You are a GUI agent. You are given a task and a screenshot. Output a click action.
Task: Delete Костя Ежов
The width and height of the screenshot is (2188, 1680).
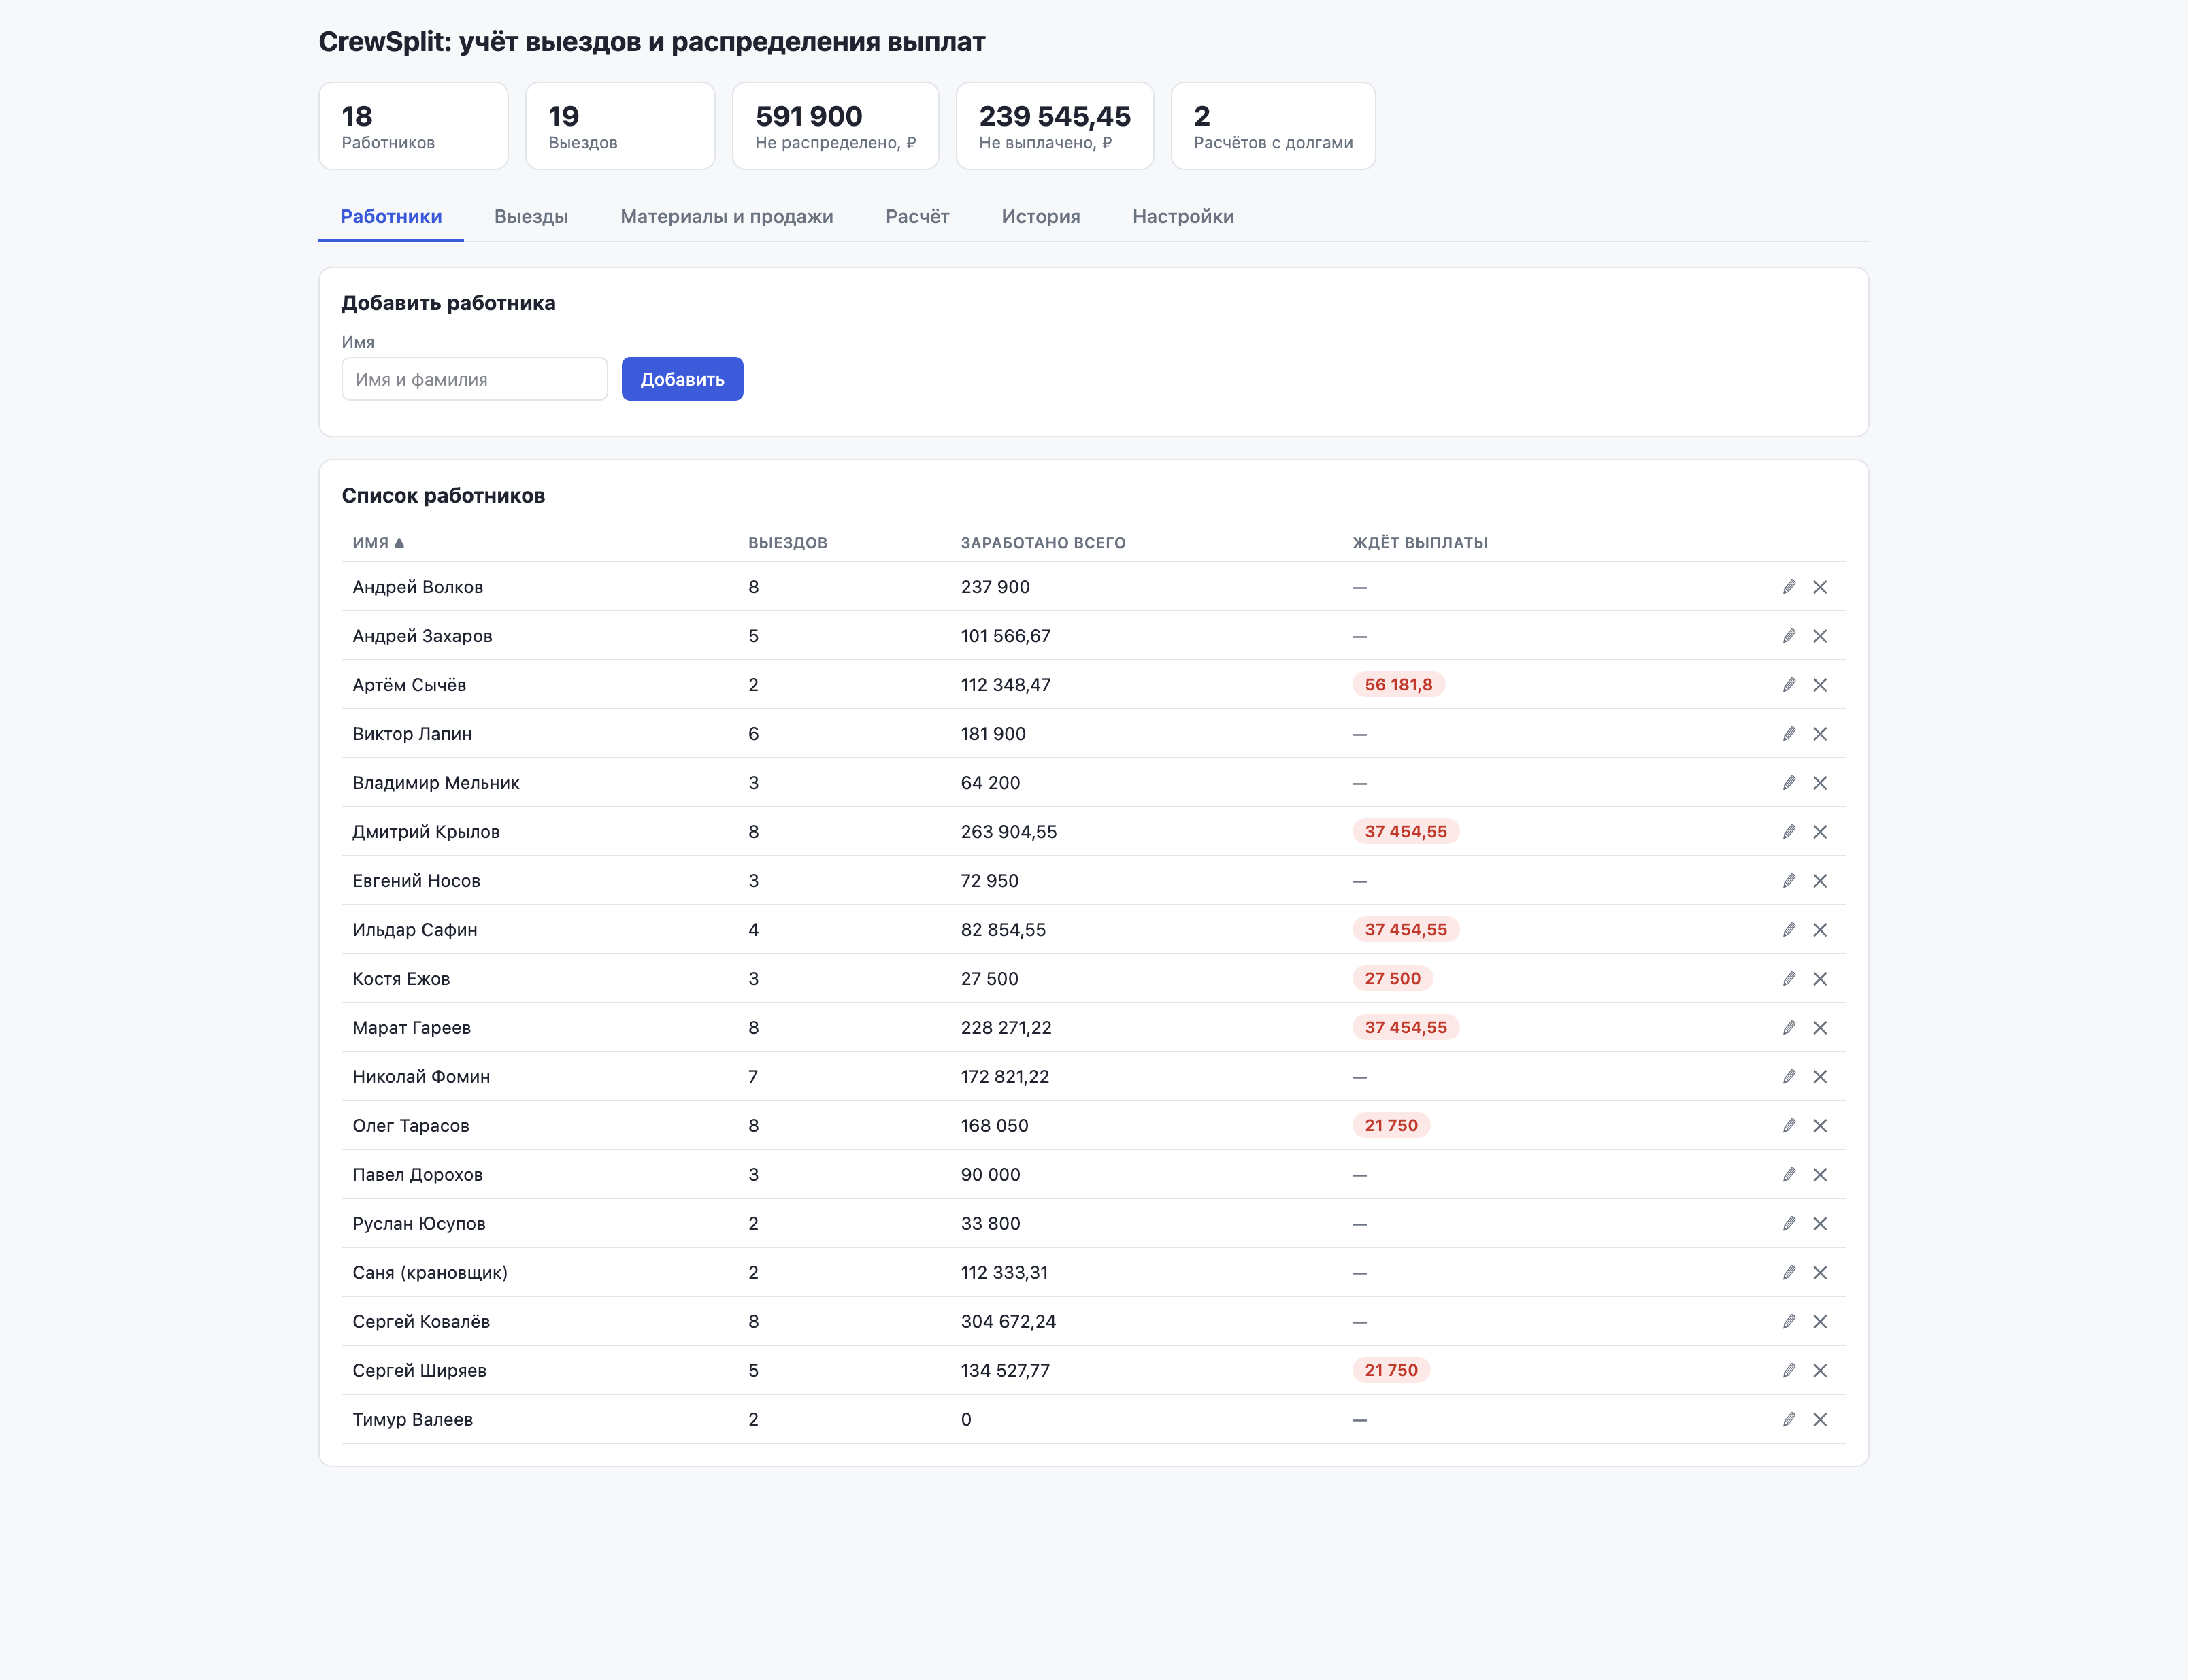(1820, 979)
